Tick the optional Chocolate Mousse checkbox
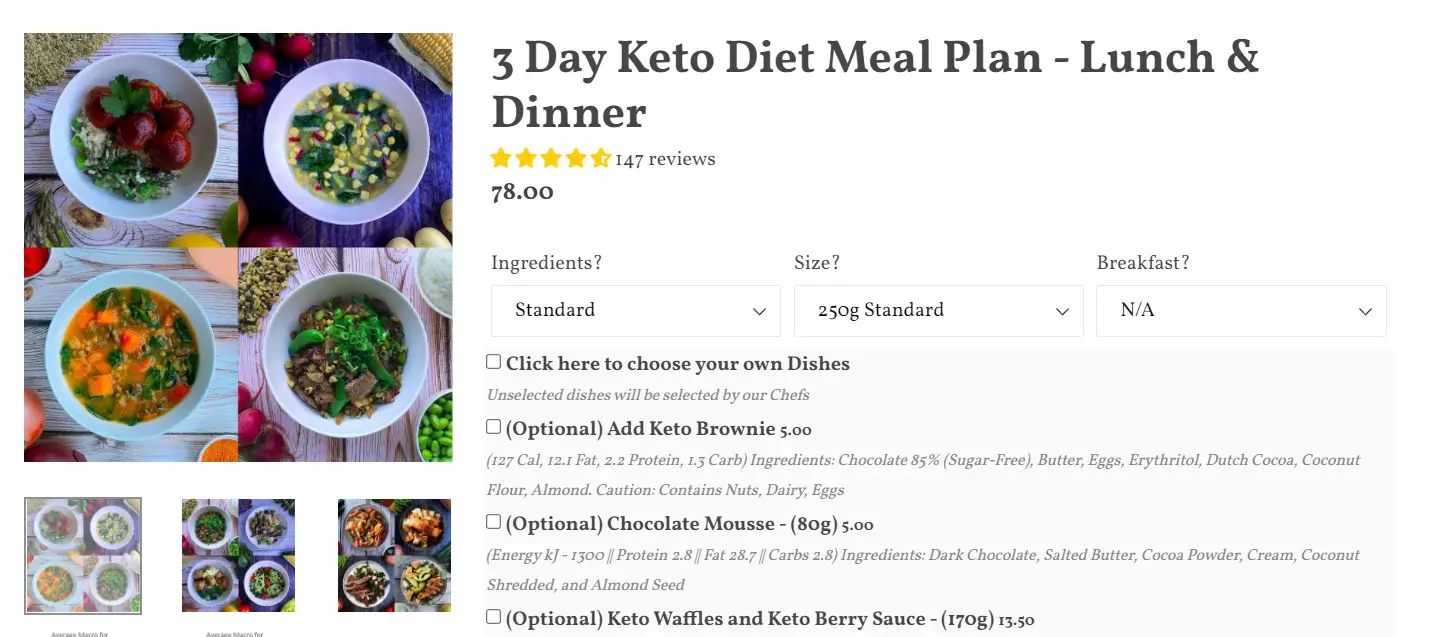Image resolution: width=1439 pixels, height=637 pixels. 494,522
